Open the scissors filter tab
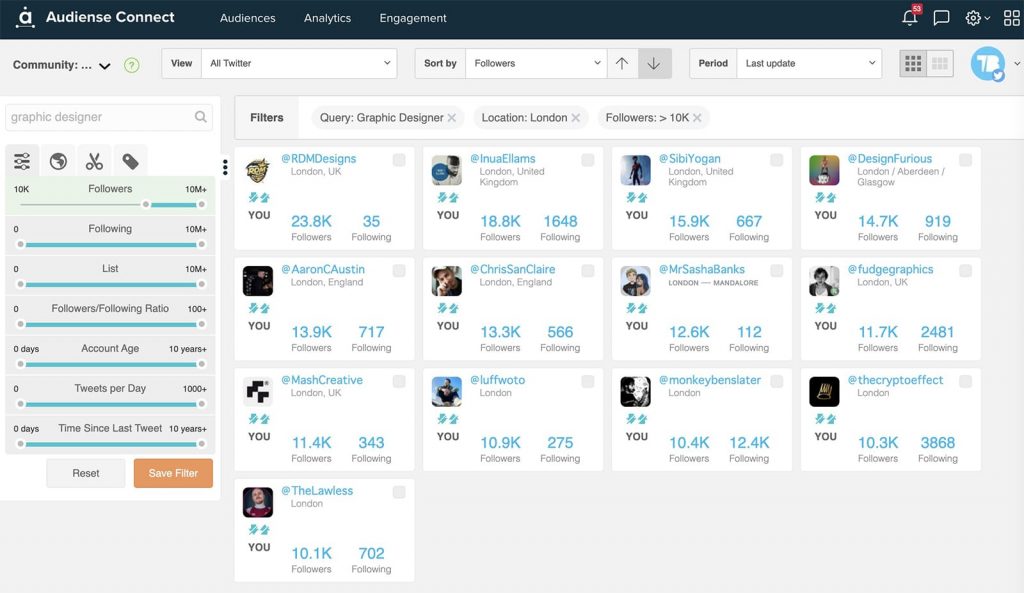This screenshot has width=1024, height=593. [x=94, y=161]
